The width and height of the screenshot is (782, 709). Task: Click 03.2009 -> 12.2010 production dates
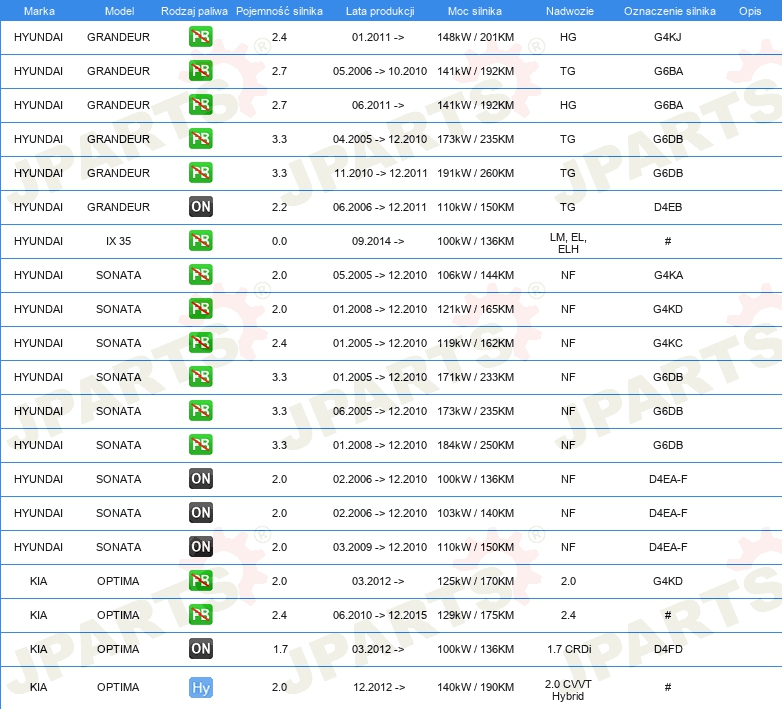pyautogui.click(x=380, y=547)
